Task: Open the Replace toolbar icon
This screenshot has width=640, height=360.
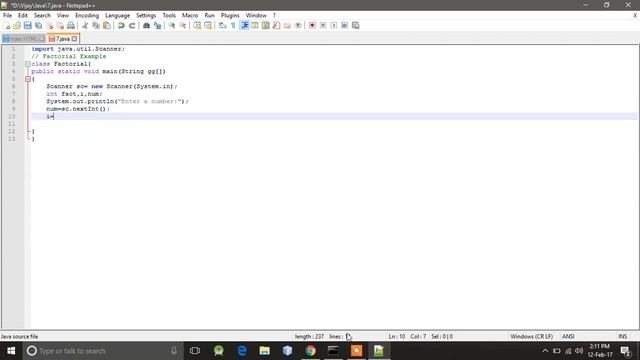Action: point(157,25)
